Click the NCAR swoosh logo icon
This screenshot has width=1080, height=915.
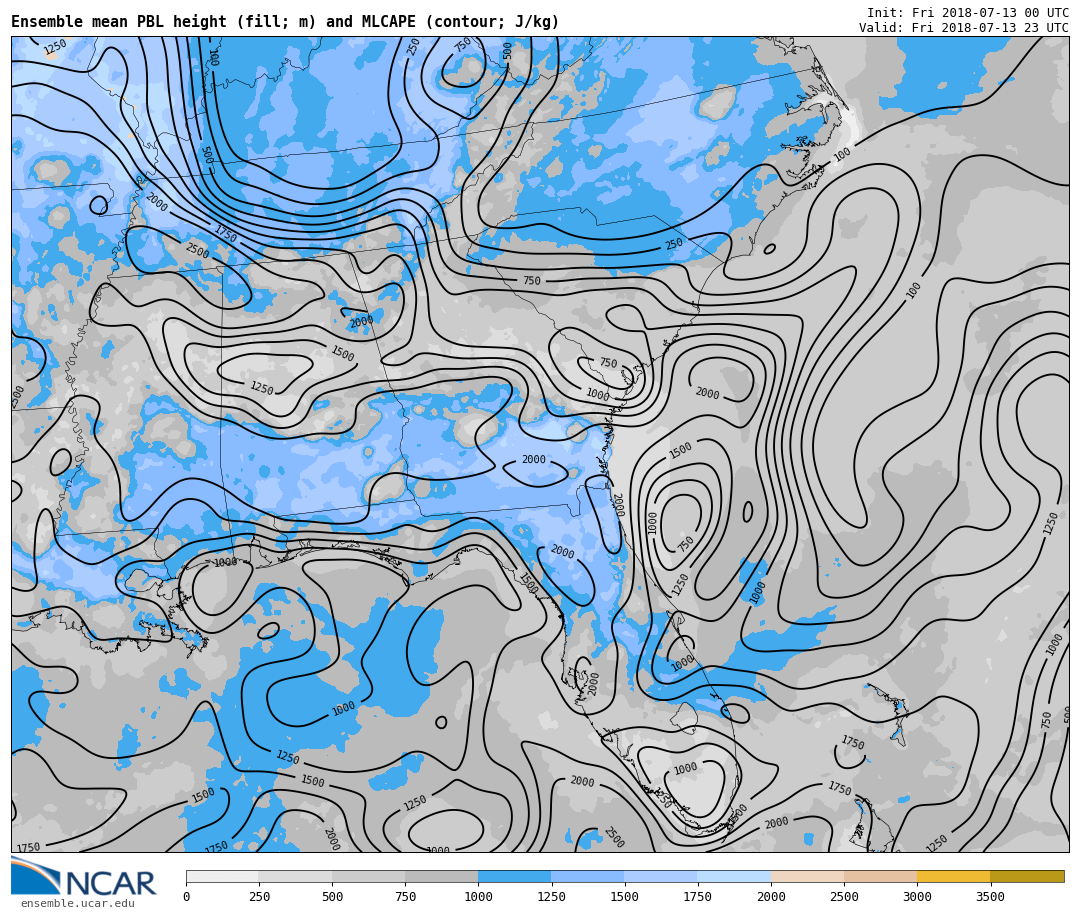click(35, 876)
